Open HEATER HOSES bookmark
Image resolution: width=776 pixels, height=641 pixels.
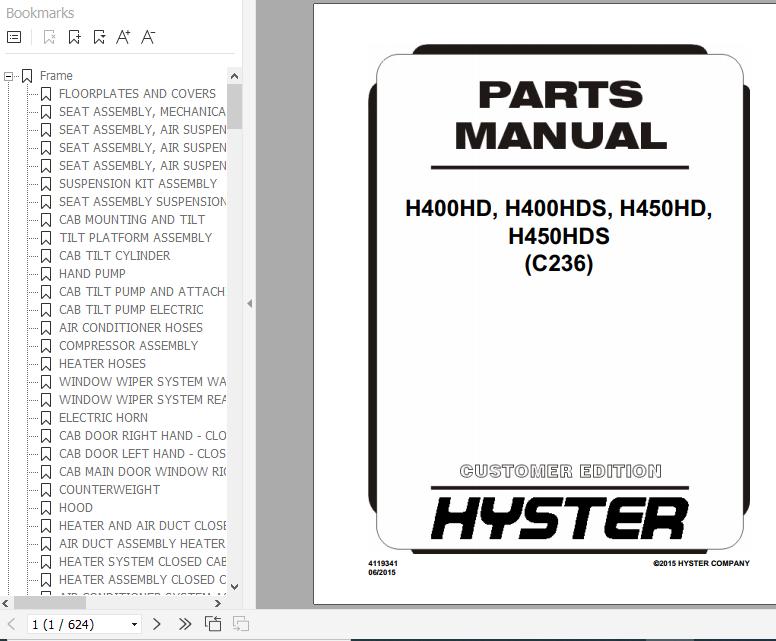102,364
